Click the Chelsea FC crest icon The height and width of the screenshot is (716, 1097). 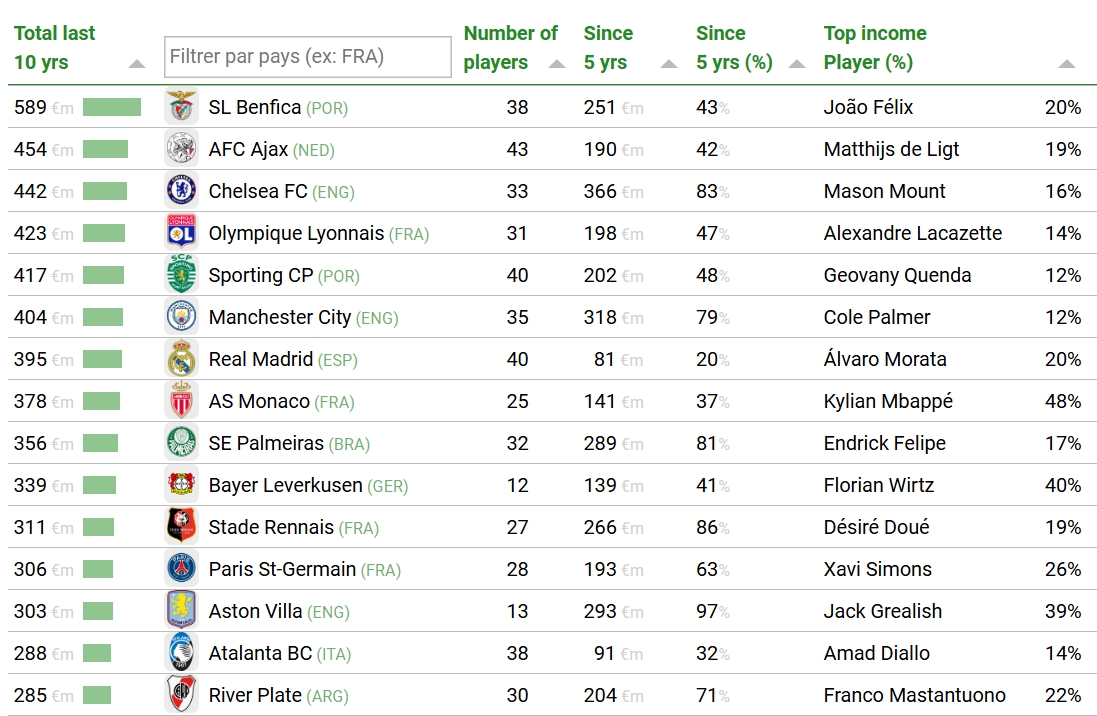pyautogui.click(x=182, y=191)
